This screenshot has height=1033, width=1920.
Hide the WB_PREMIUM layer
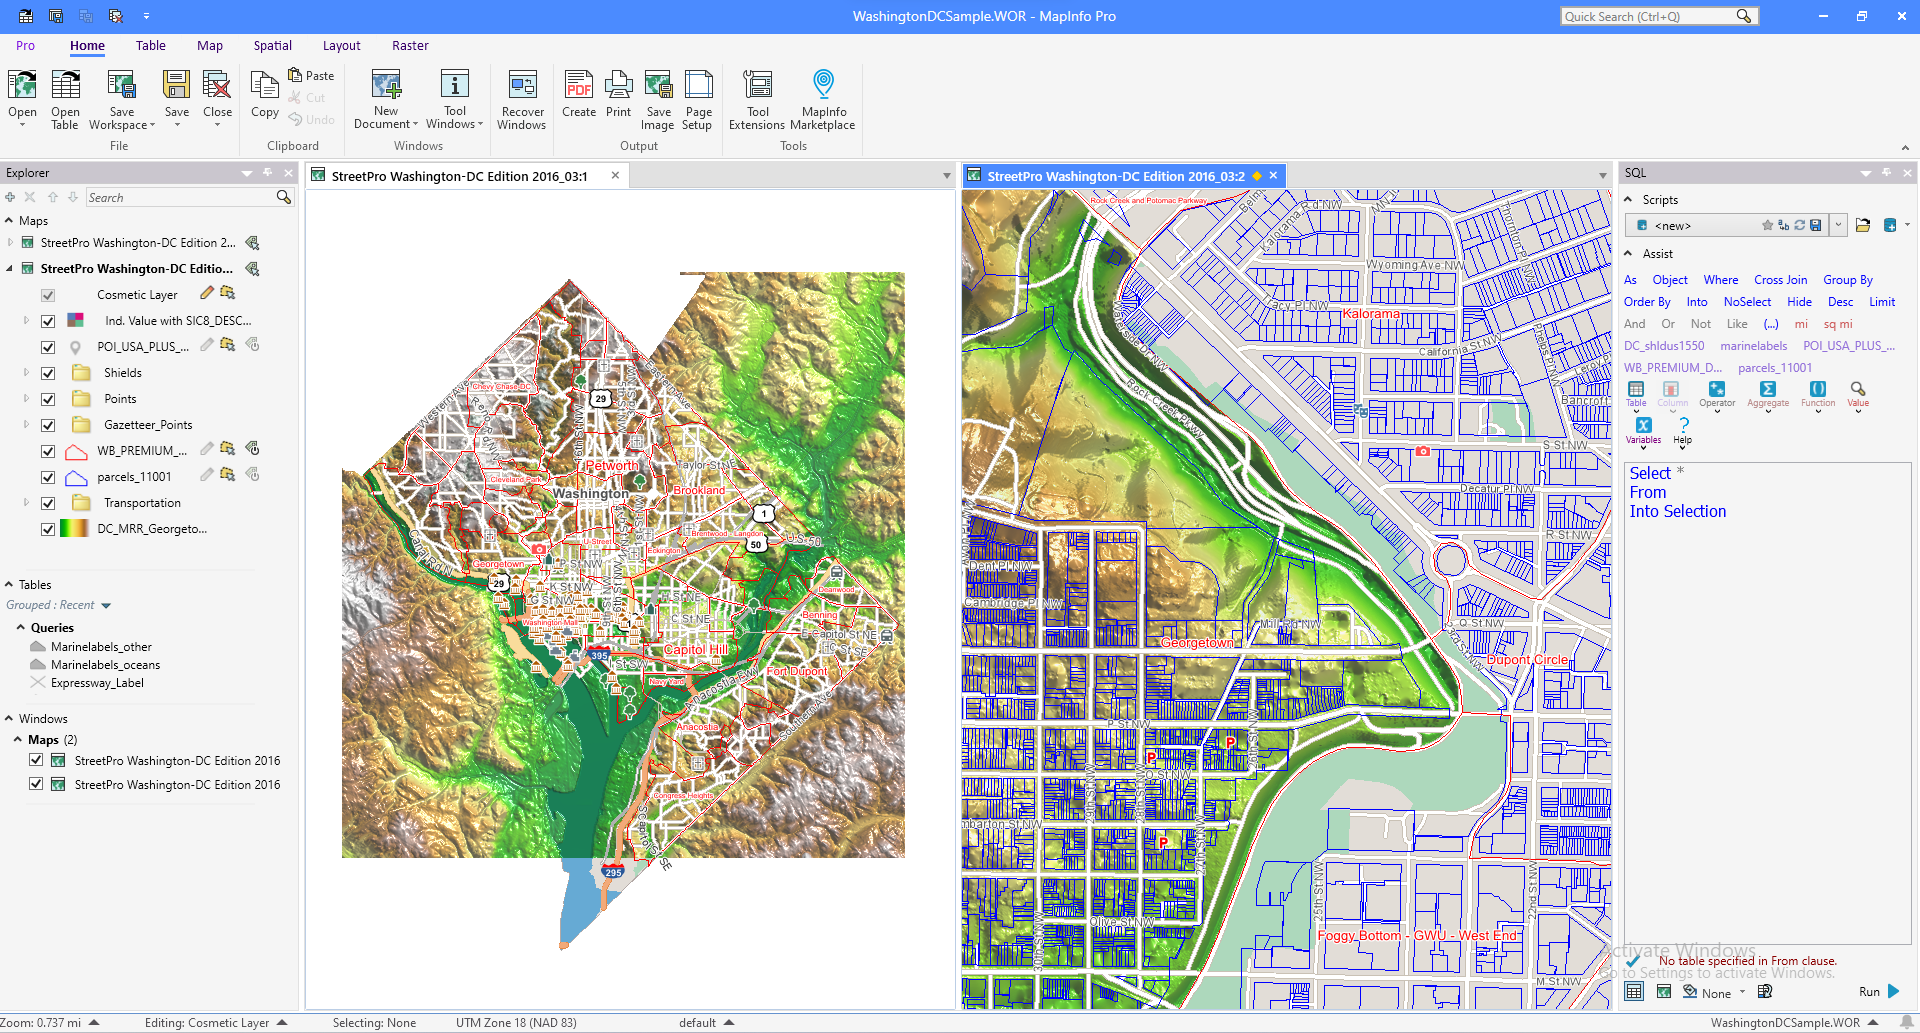(x=48, y=451)
